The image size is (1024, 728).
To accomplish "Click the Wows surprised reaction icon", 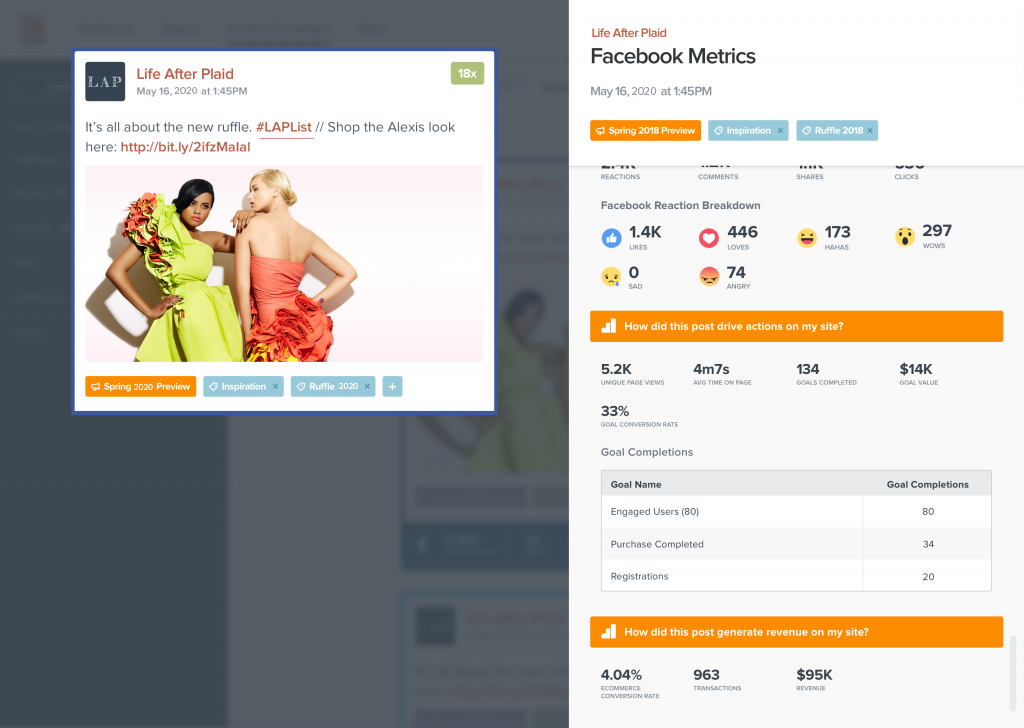I will click(x=905, y=237).
